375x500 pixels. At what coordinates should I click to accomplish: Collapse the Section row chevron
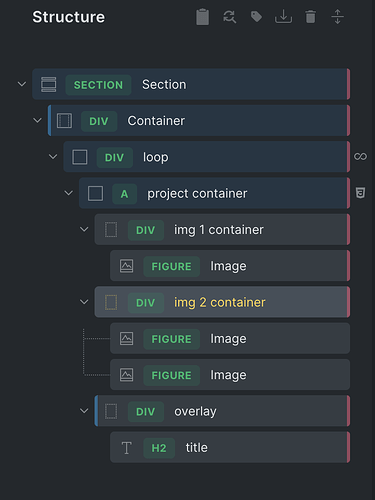(22, 84)
